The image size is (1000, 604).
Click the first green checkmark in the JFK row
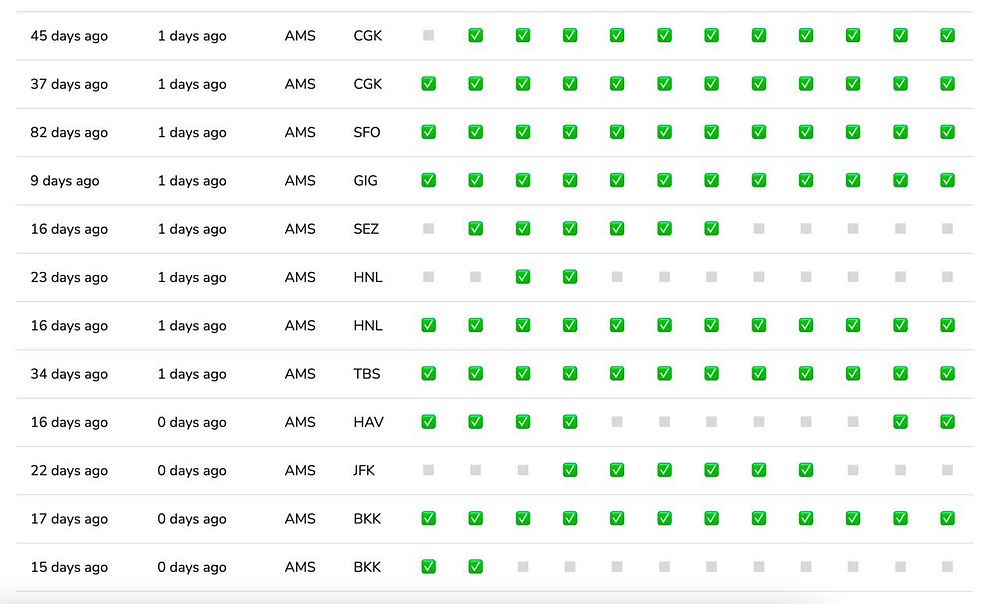[570, 470]
